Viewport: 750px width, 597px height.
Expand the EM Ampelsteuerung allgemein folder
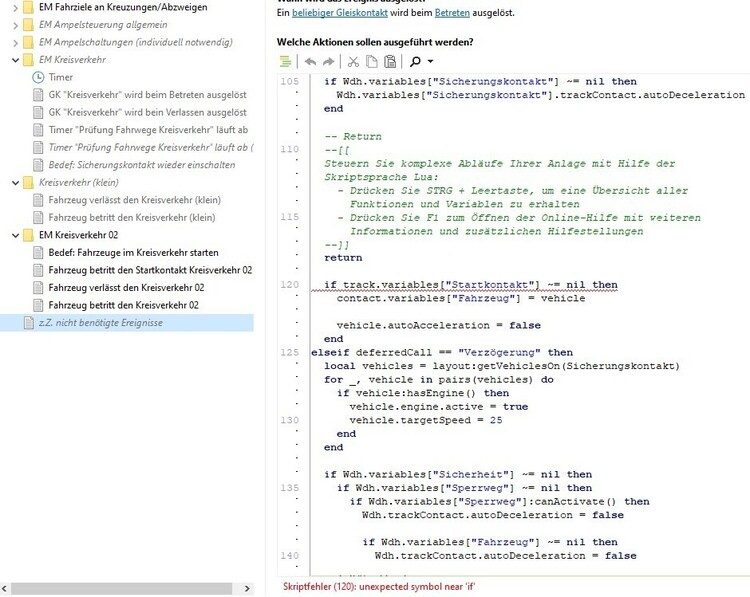pyautogui.click(x=14, y=26)
